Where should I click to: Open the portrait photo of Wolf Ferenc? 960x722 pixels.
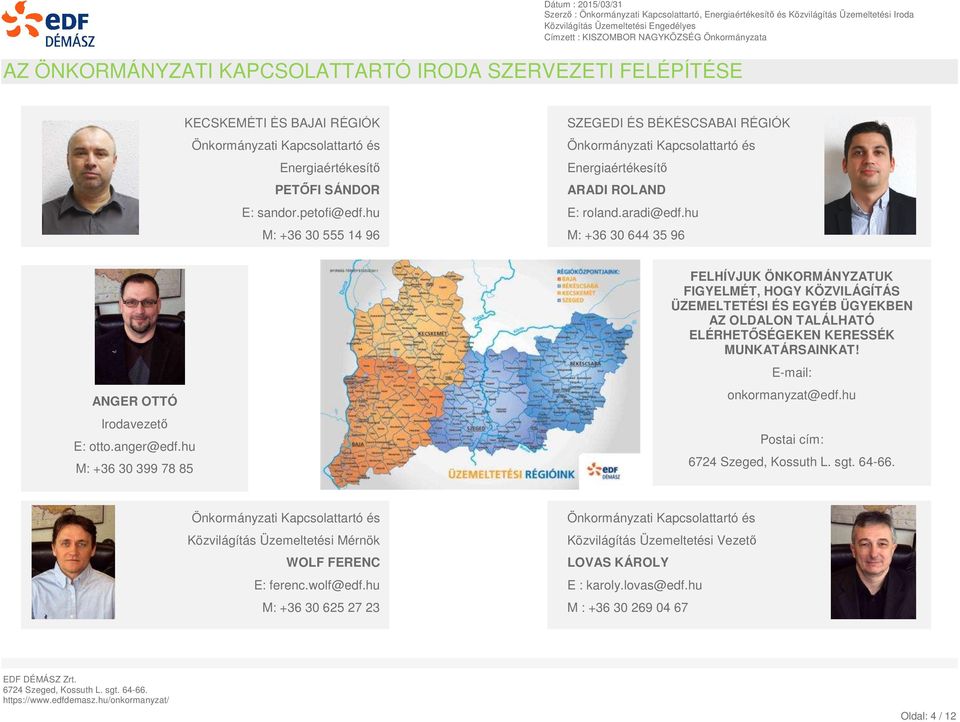coord(73,562)
